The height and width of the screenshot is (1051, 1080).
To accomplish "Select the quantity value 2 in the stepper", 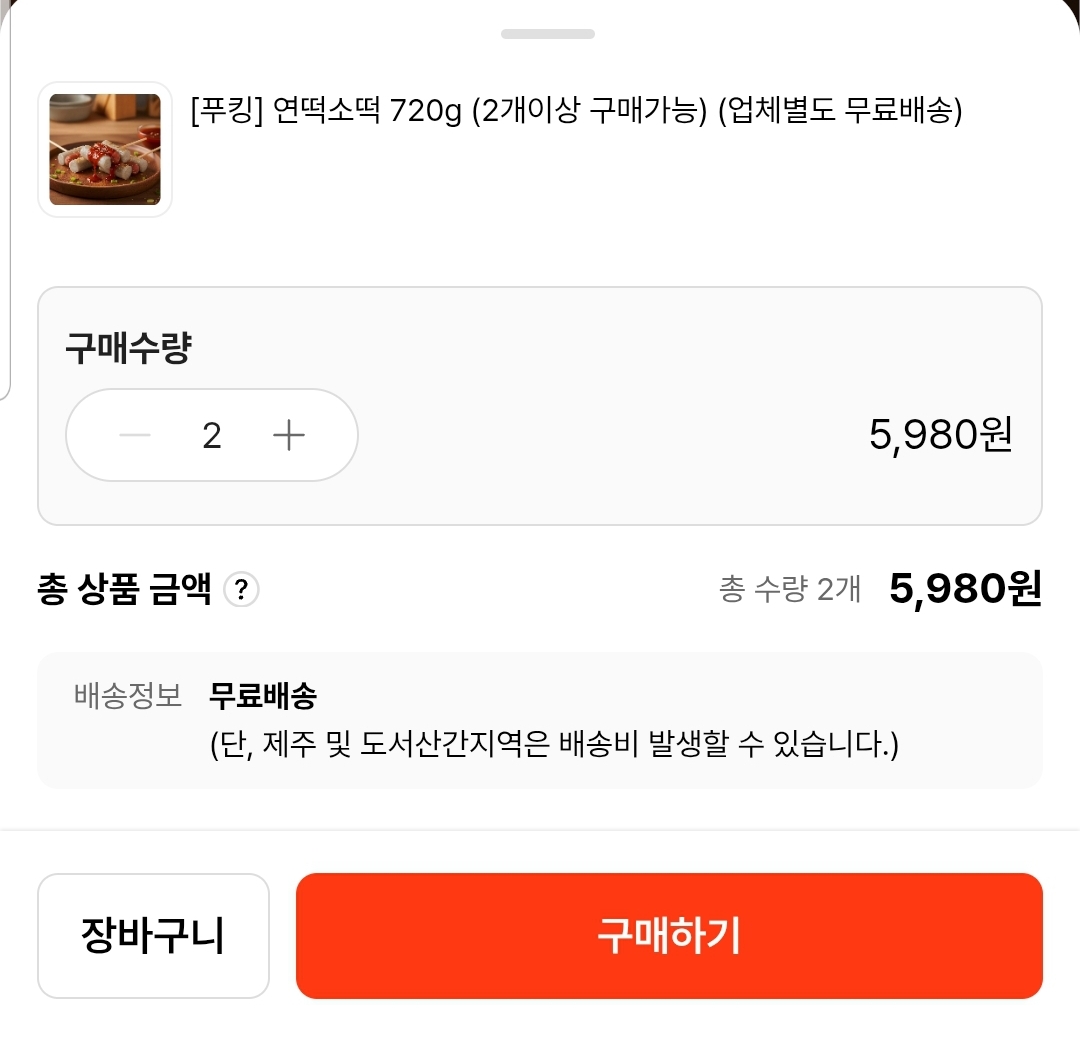I will (x=211, y=435).
